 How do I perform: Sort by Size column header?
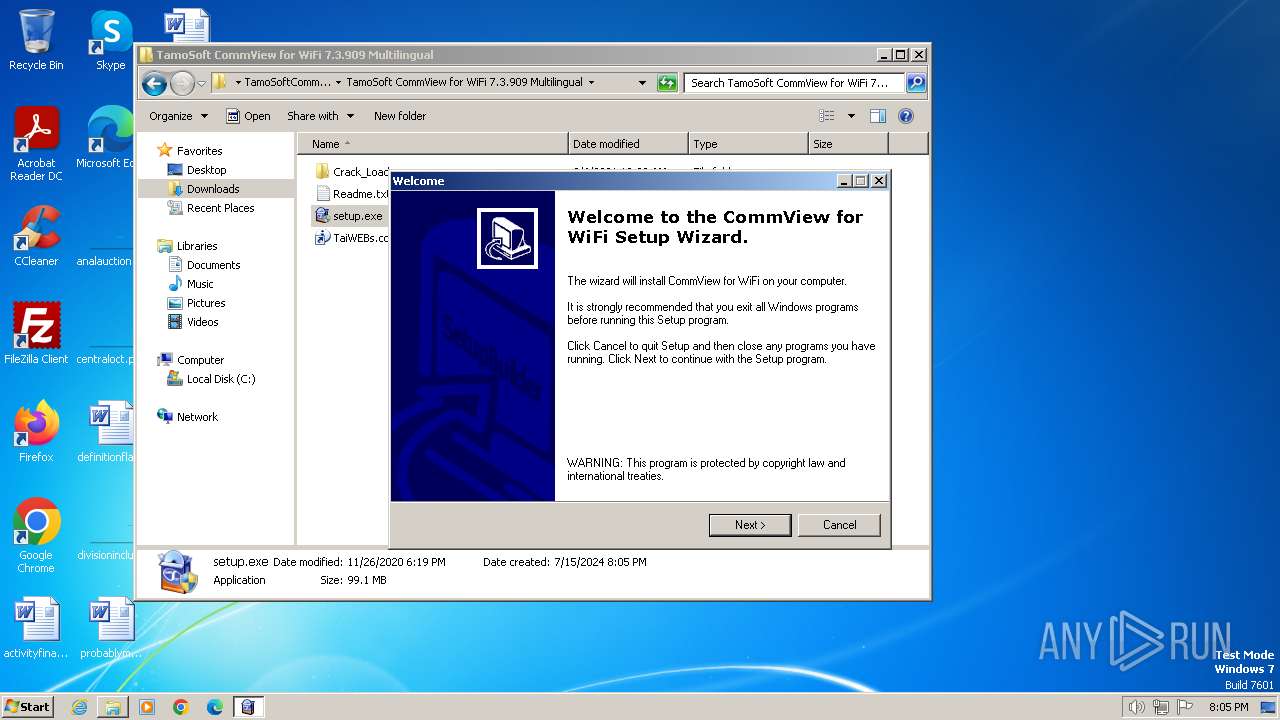click(x=848, y=144)
